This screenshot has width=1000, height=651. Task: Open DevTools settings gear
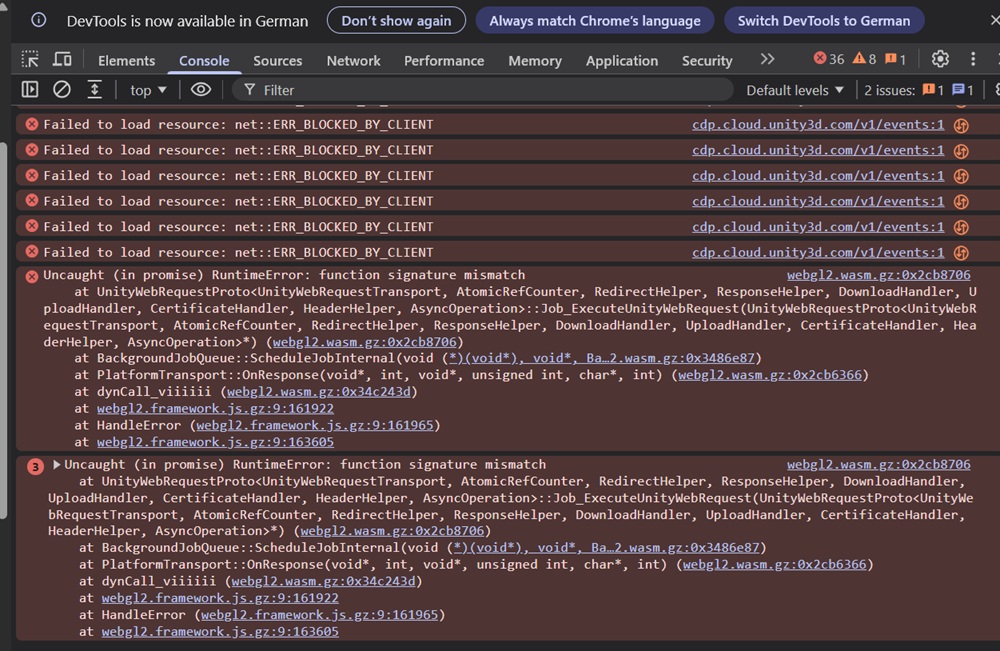point(940,59)
